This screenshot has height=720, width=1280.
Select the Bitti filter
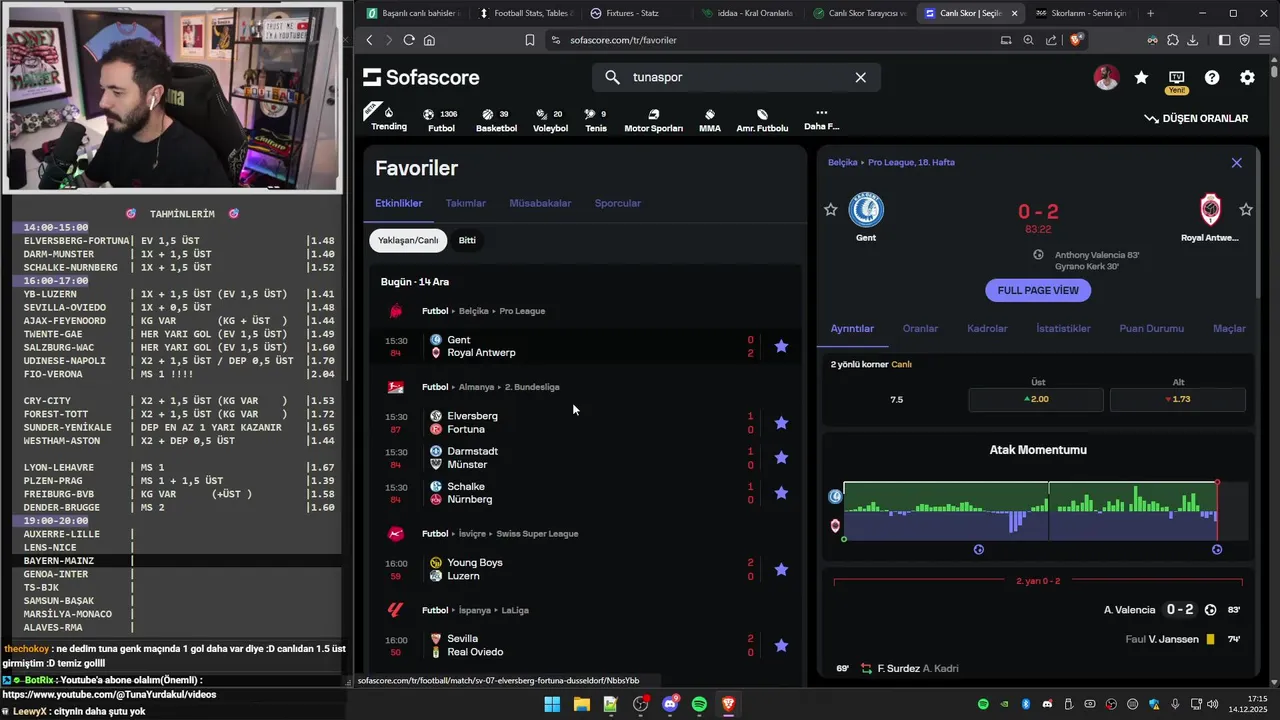[467, 240]
